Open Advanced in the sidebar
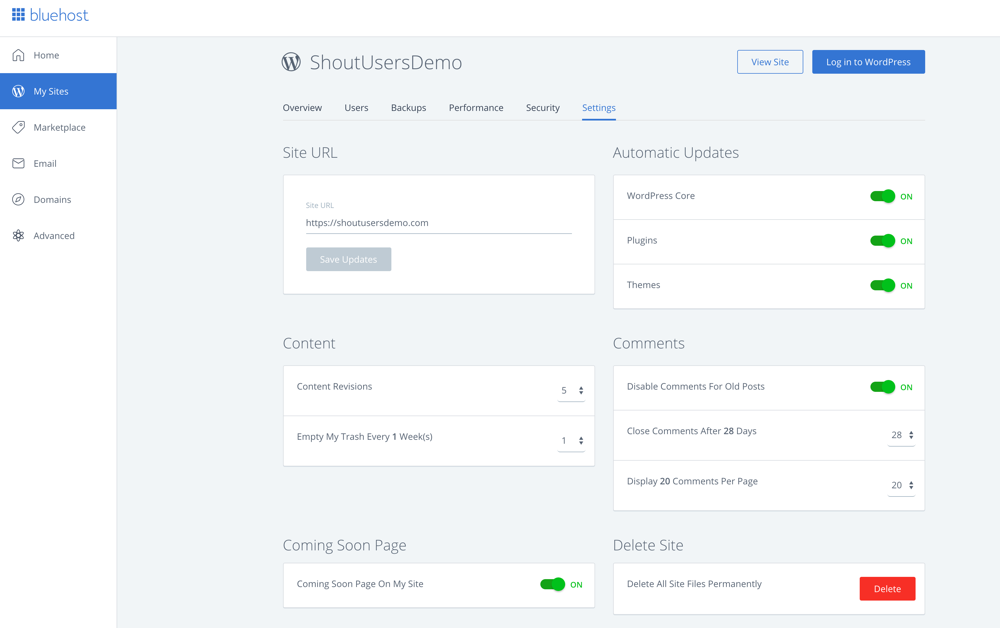The image size is (1000, 628). pyautogui.click(x=58, y=235)
